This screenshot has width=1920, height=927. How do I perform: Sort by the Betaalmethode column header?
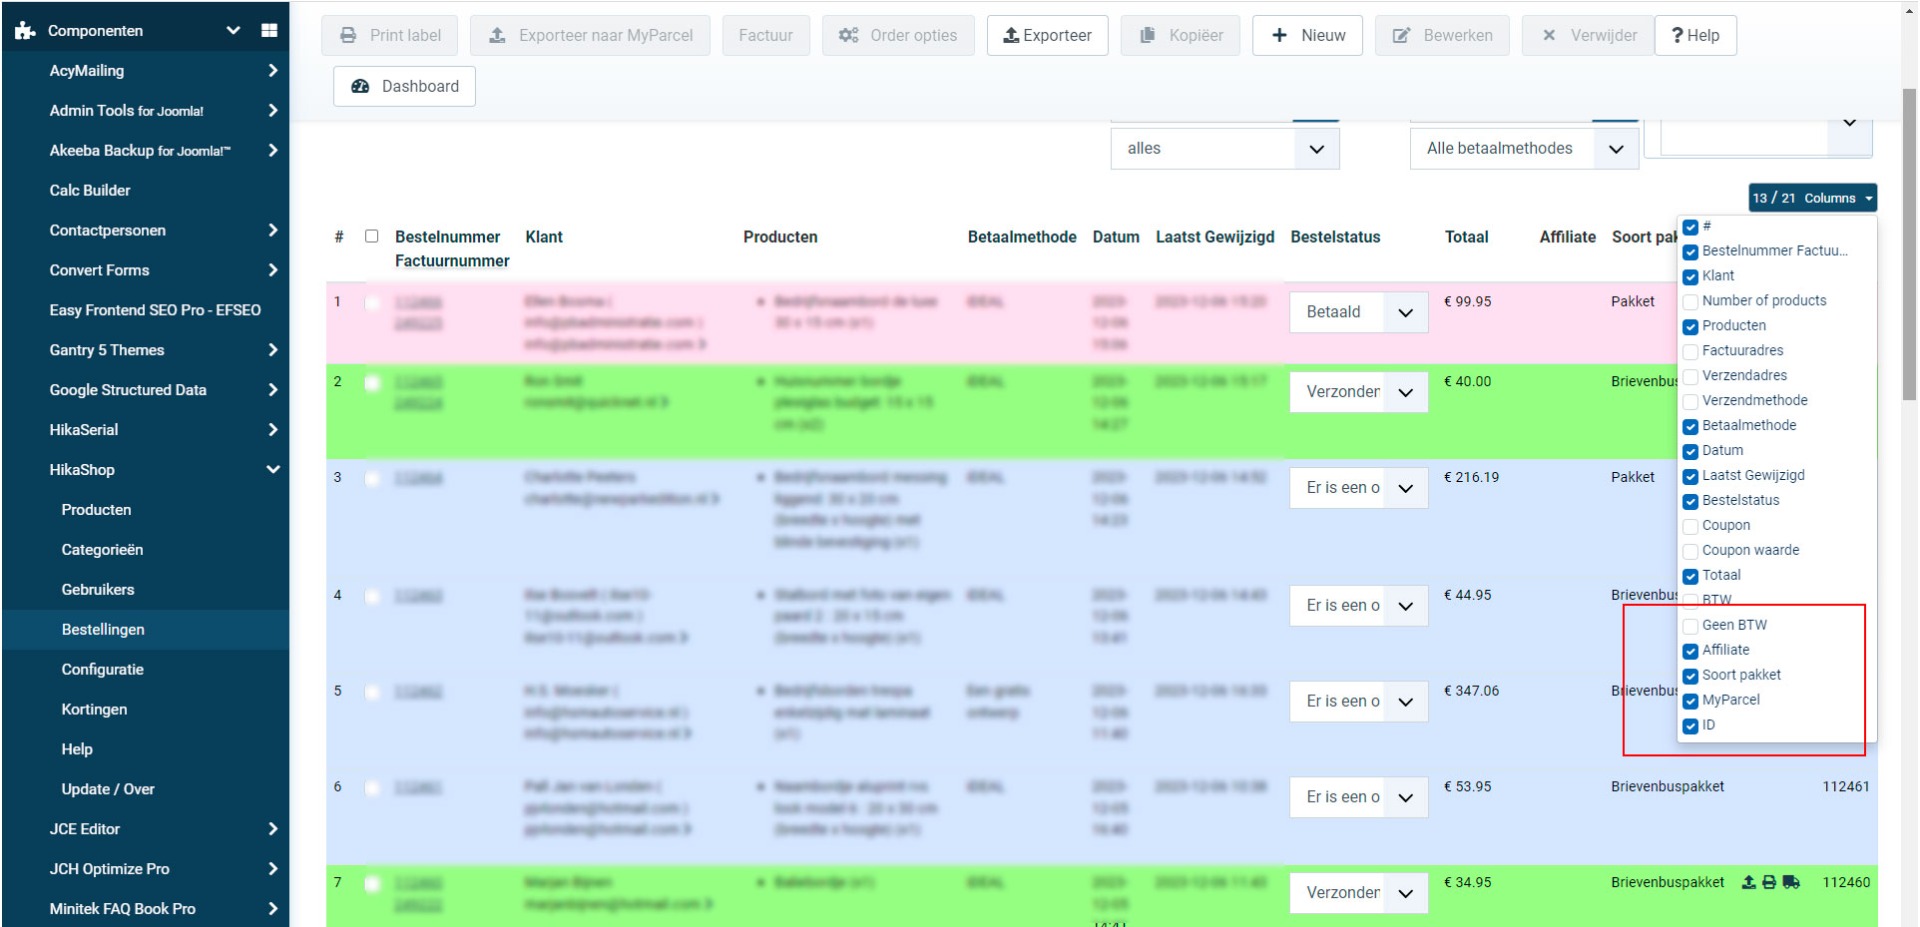coord(1022,237)
